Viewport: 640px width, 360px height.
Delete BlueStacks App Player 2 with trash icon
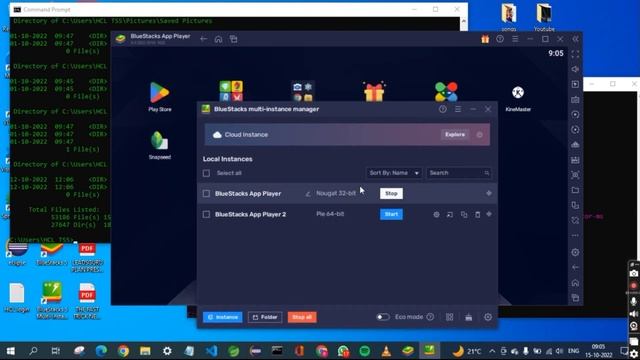(478, 214)
